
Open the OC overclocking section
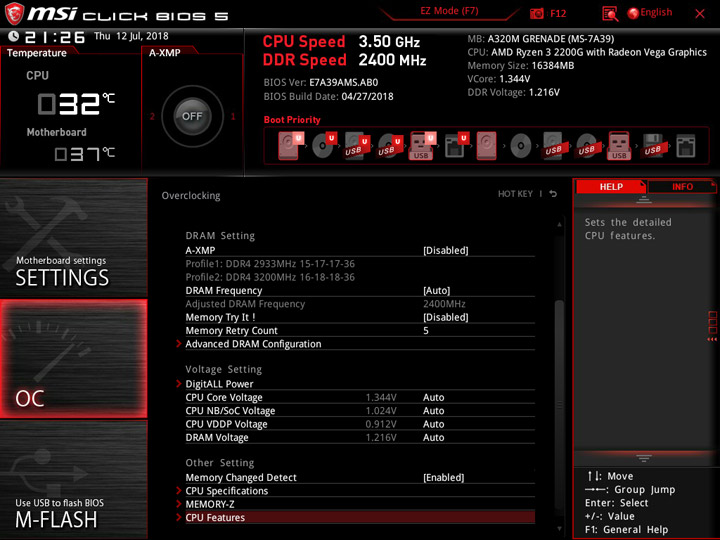[73, 359]
